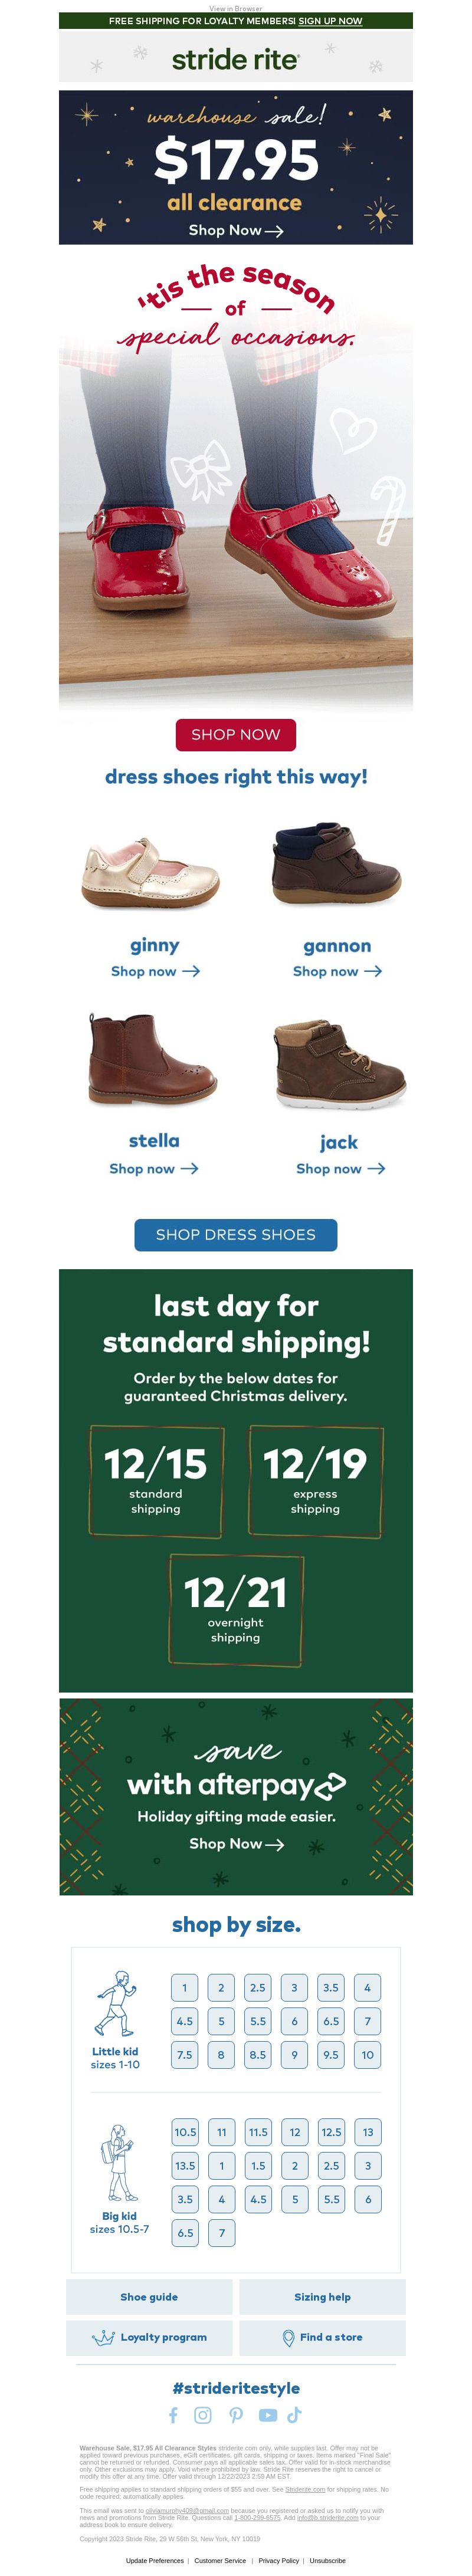The height and width of the screenshot is (2576, 472).
Task: Open the Shoe guide tab
Action: click(x=149, y=2297)
